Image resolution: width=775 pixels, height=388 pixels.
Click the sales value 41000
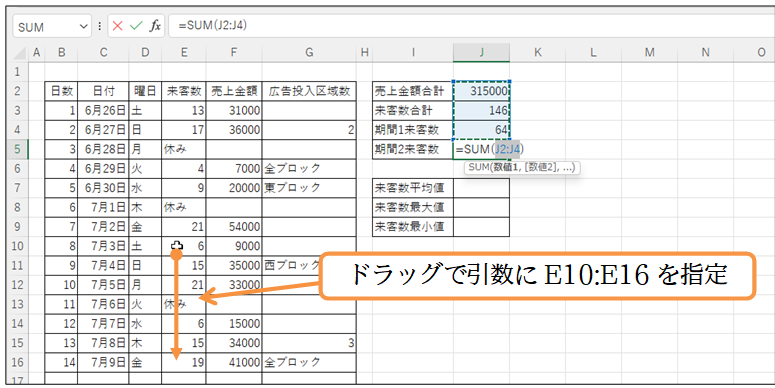(x=234, y=362)
